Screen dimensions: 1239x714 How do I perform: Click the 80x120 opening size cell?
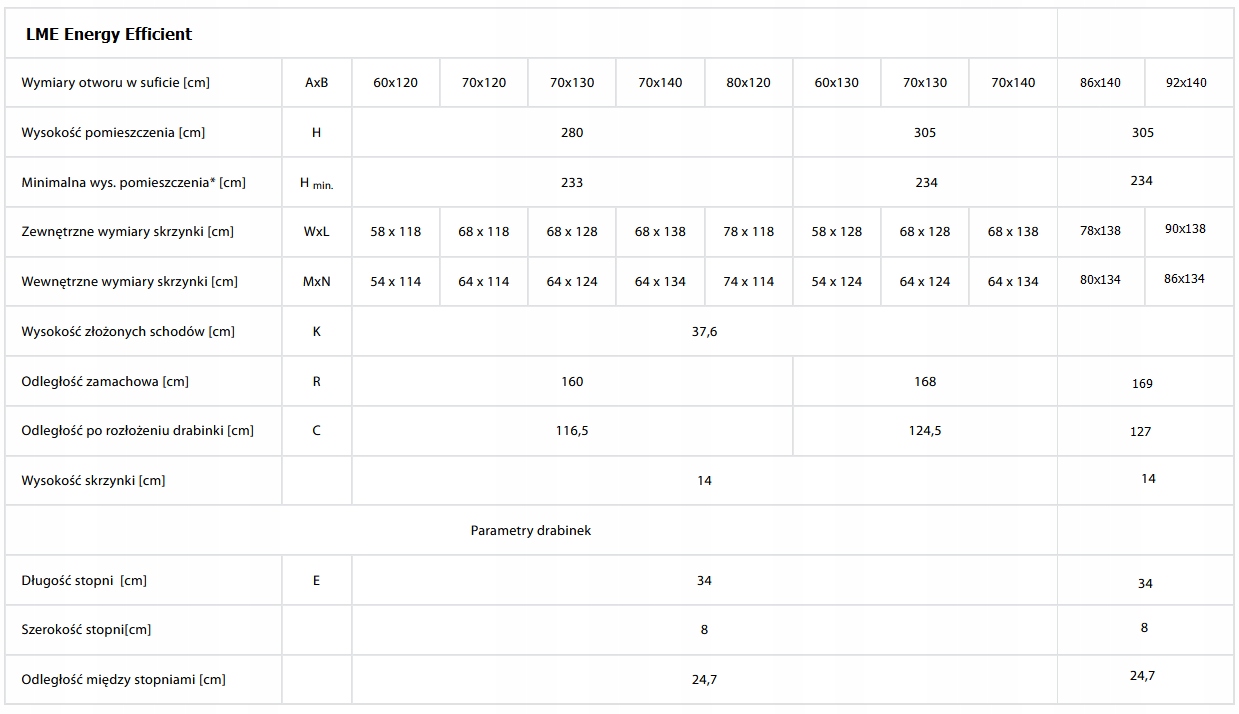click(x=748, y=82)
